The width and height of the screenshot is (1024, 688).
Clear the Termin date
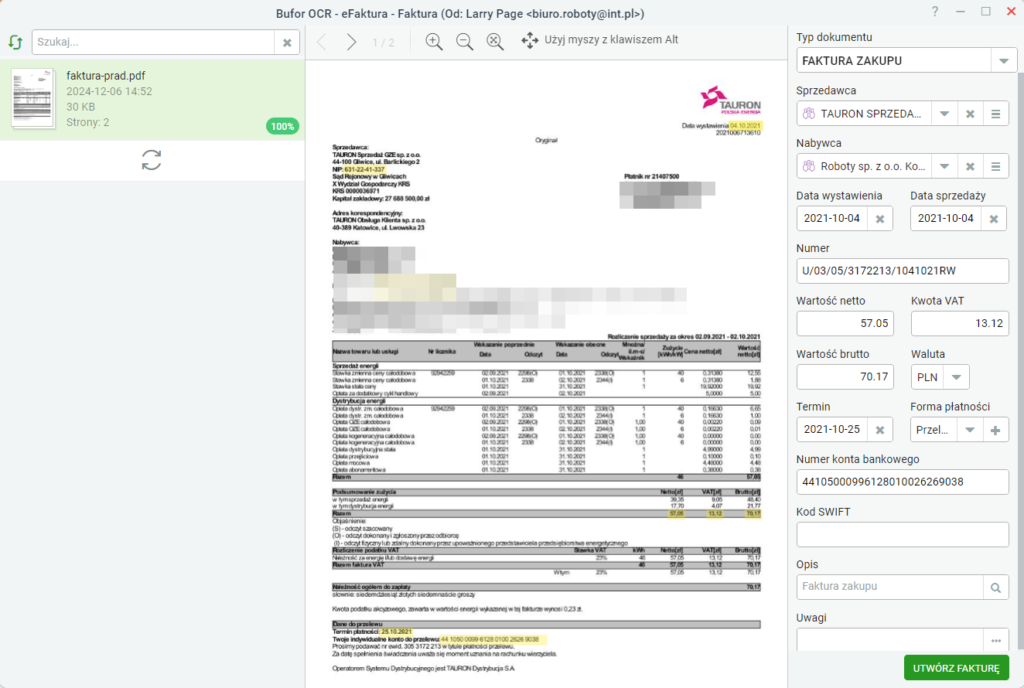click(880, 430)
